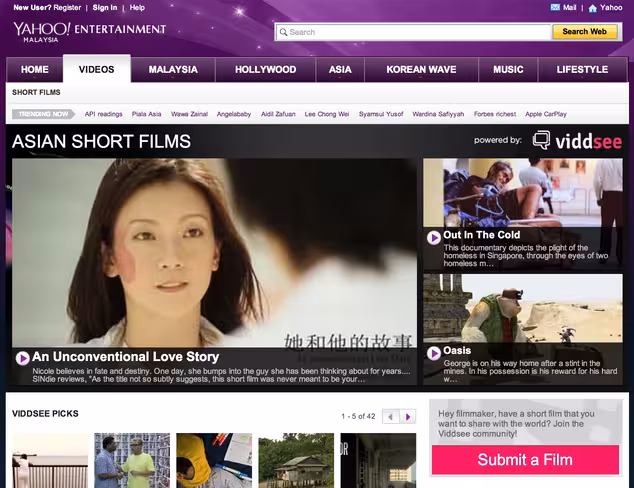Click the Submit a Film button
The width and height of the screenshot is (634, 488).
525,460
